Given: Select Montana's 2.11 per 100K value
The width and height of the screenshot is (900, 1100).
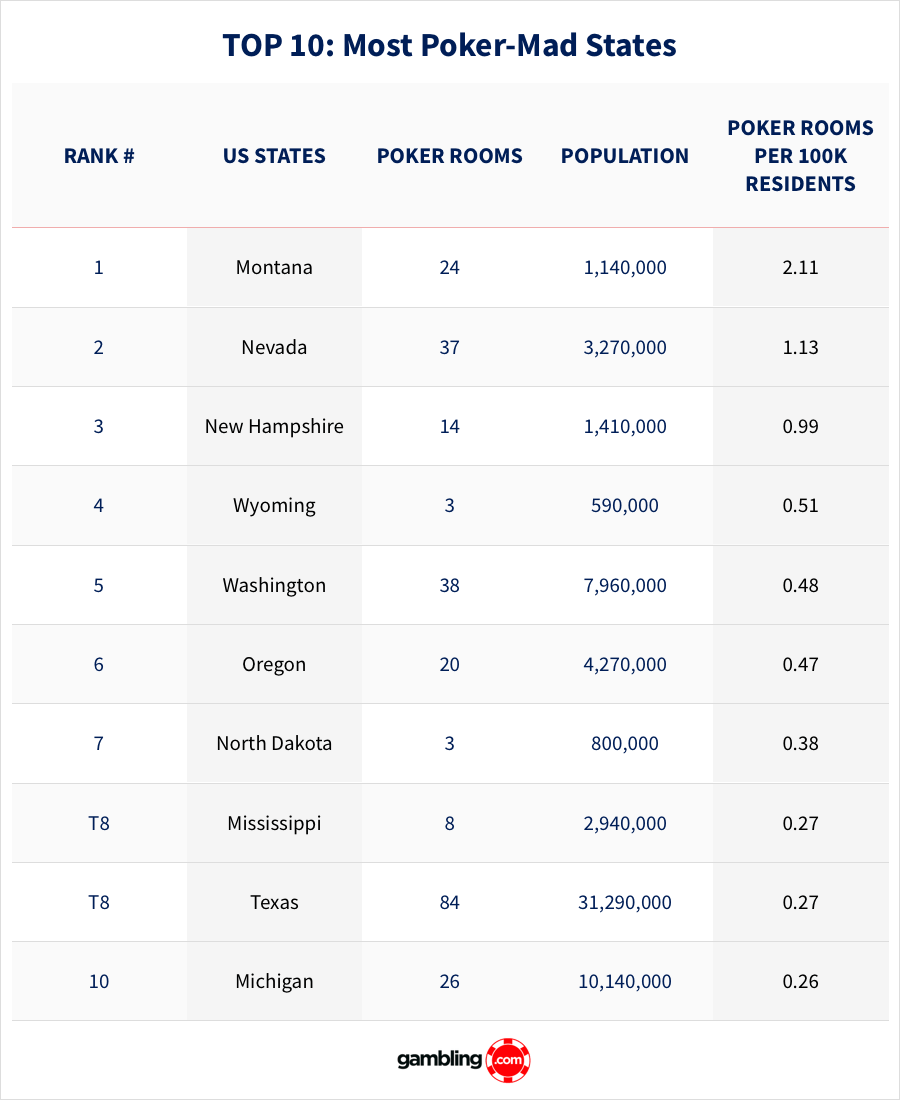Looking at the screenshot, I should pos(800,267).
